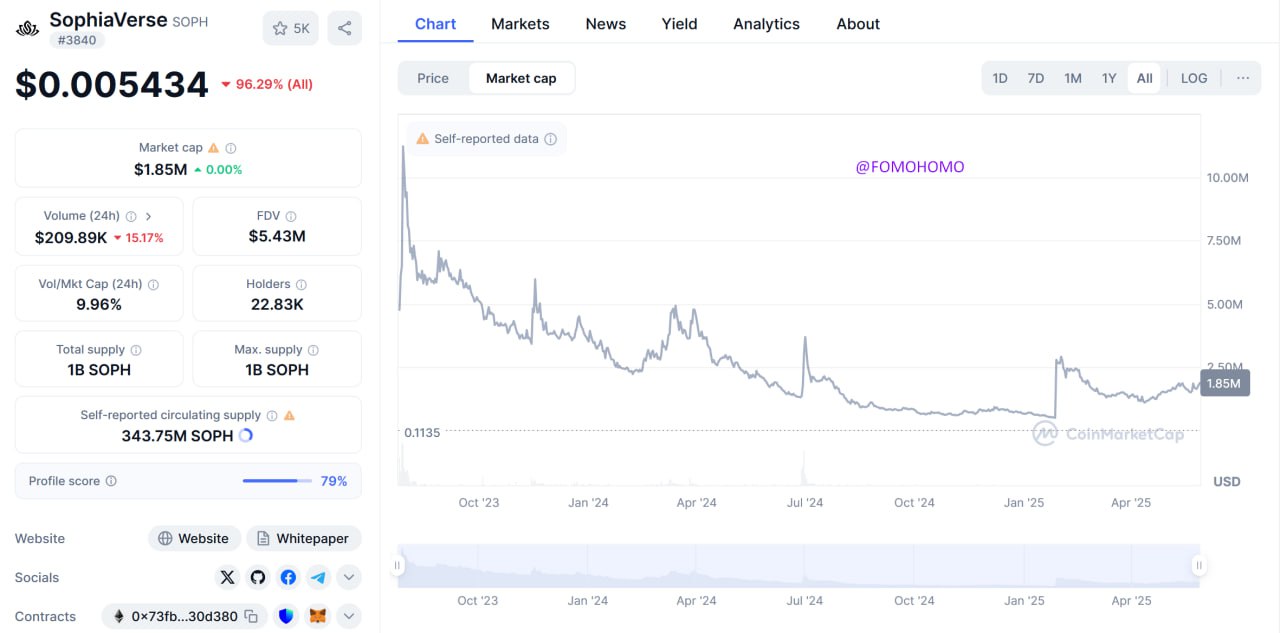The width and height of the screenshot is (1280, 633).
Task: Click the $5.43M FDV value
Action: pyautogui.click(x=277, y=236)
